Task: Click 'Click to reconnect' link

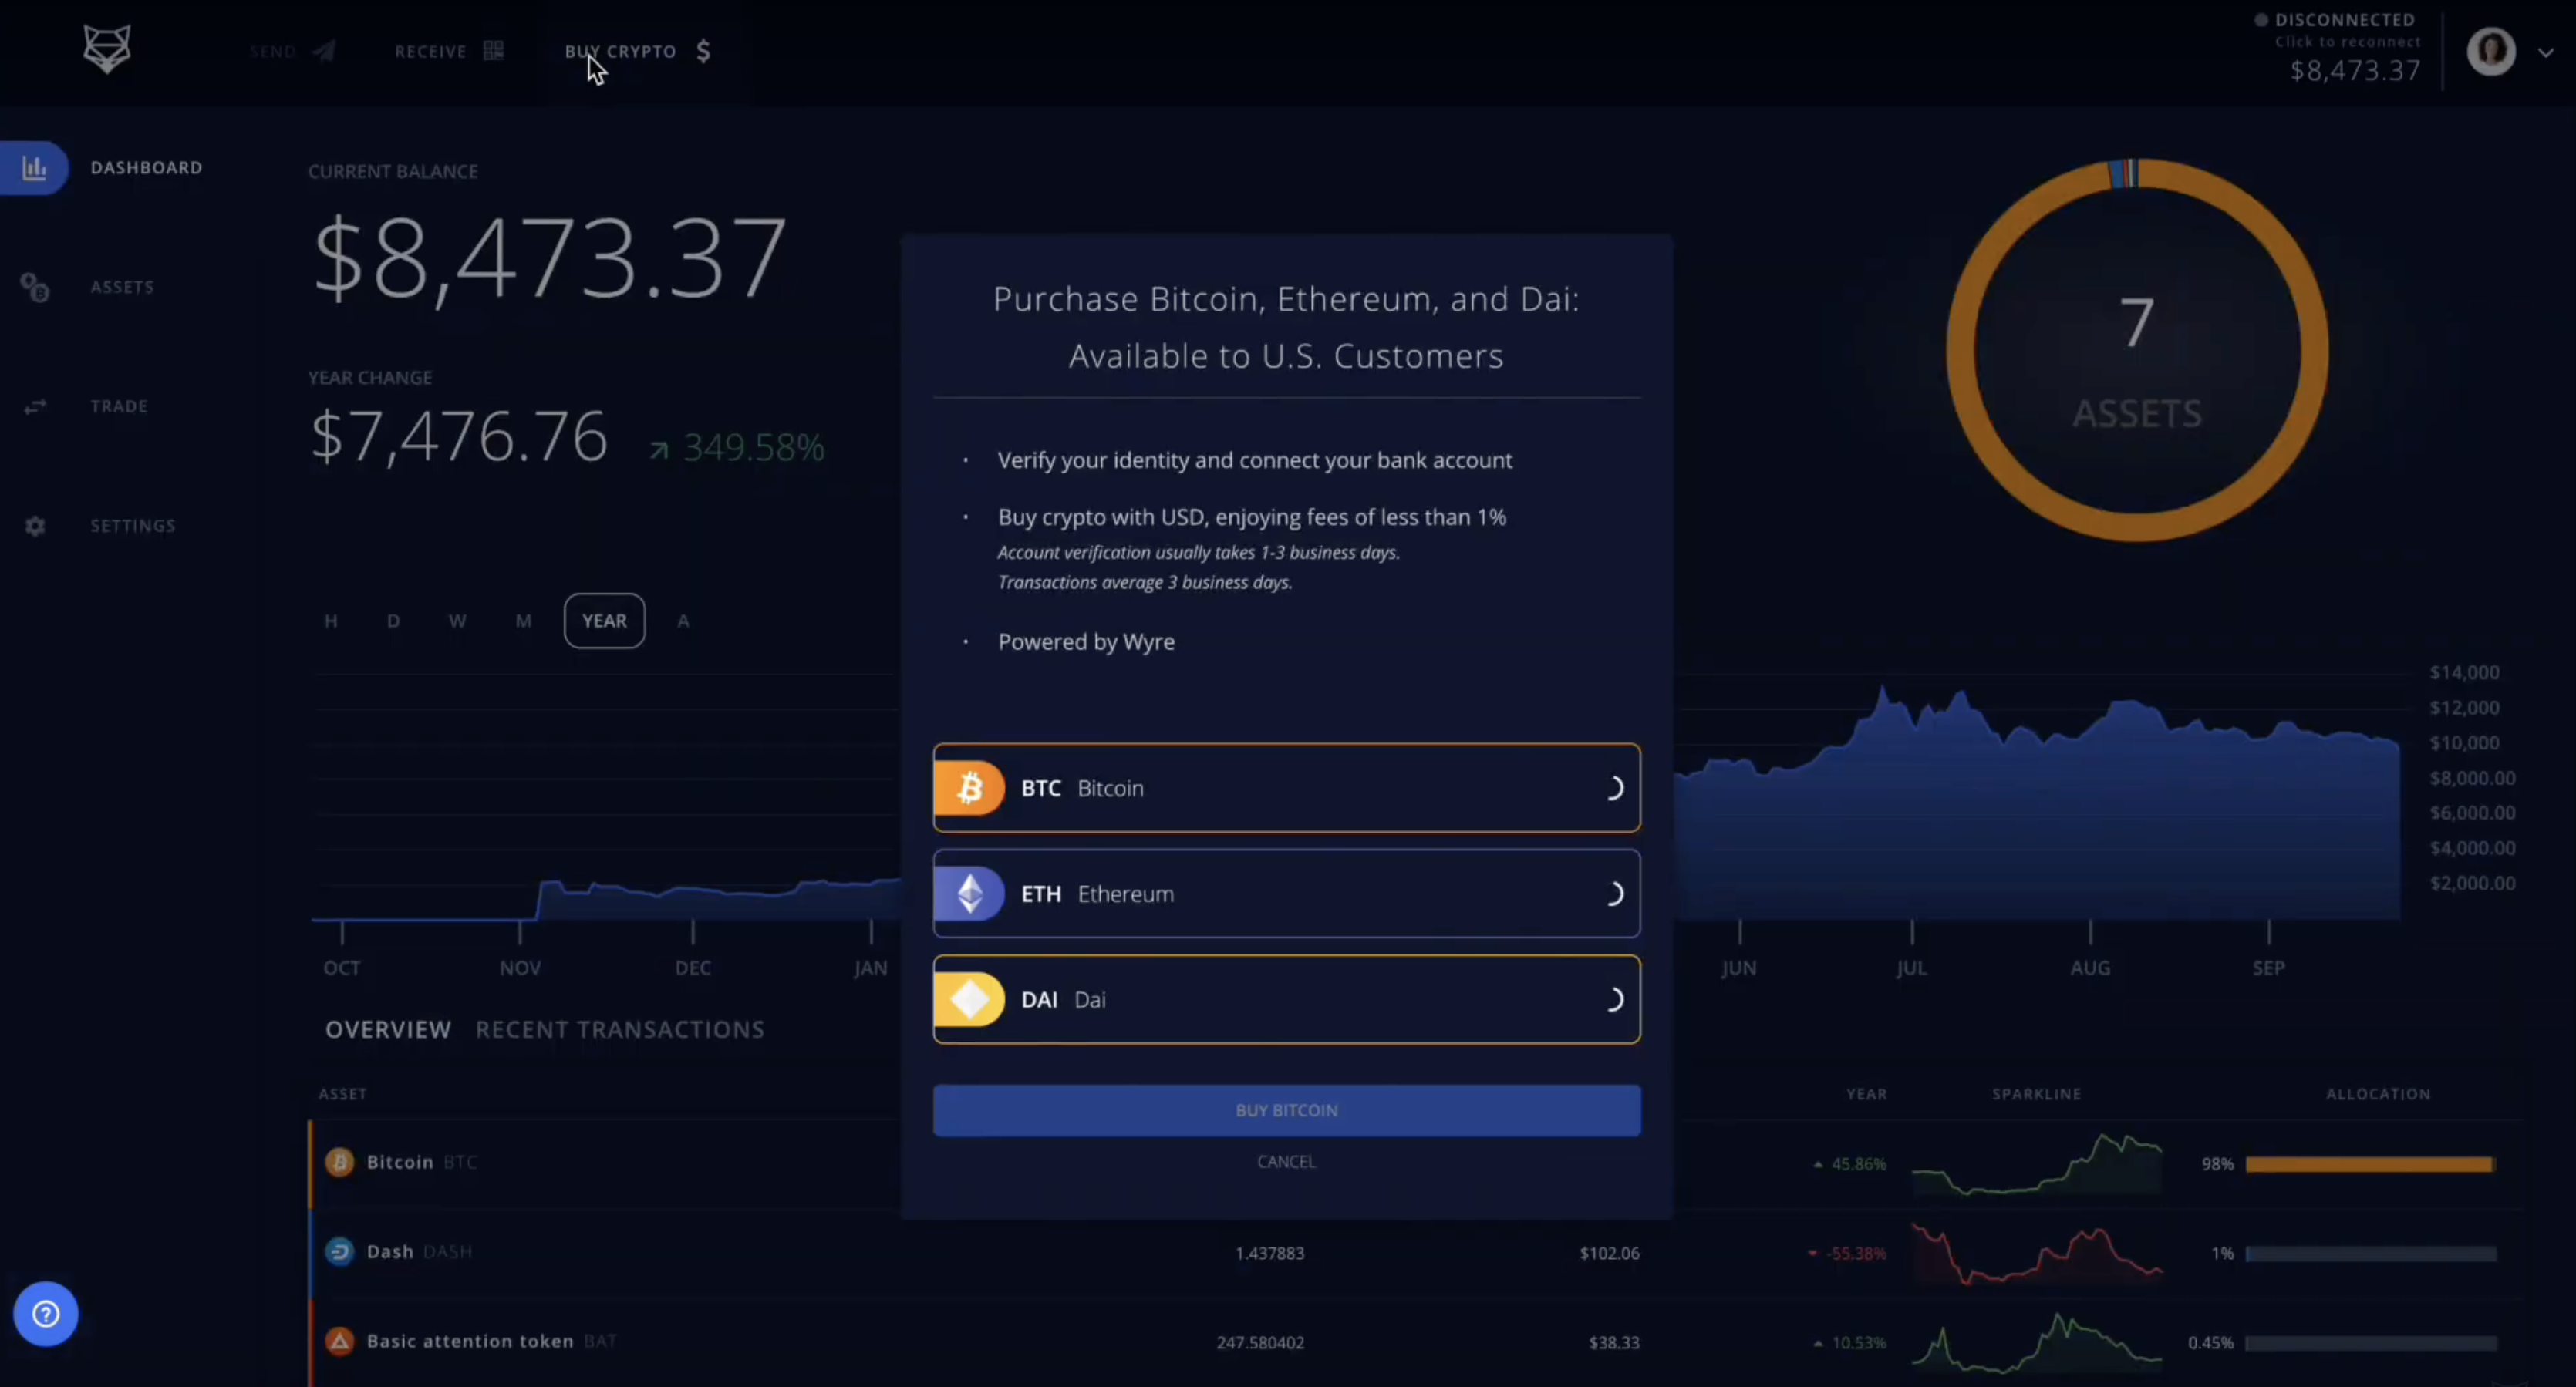Action: (x=2348, y=42)
